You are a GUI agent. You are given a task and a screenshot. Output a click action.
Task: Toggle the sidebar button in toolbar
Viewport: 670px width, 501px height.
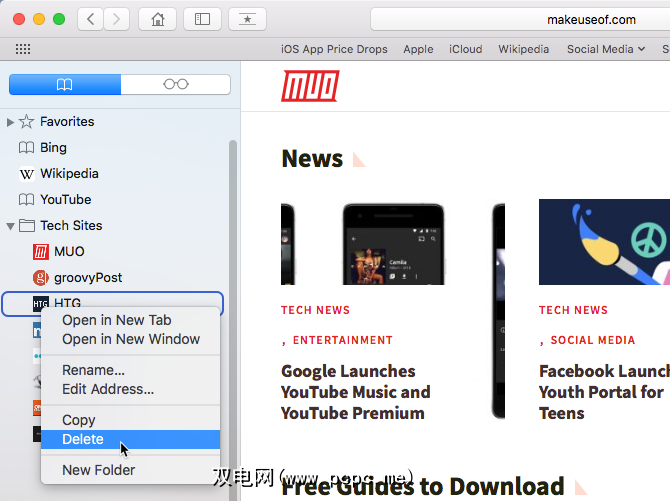(202, 19)
